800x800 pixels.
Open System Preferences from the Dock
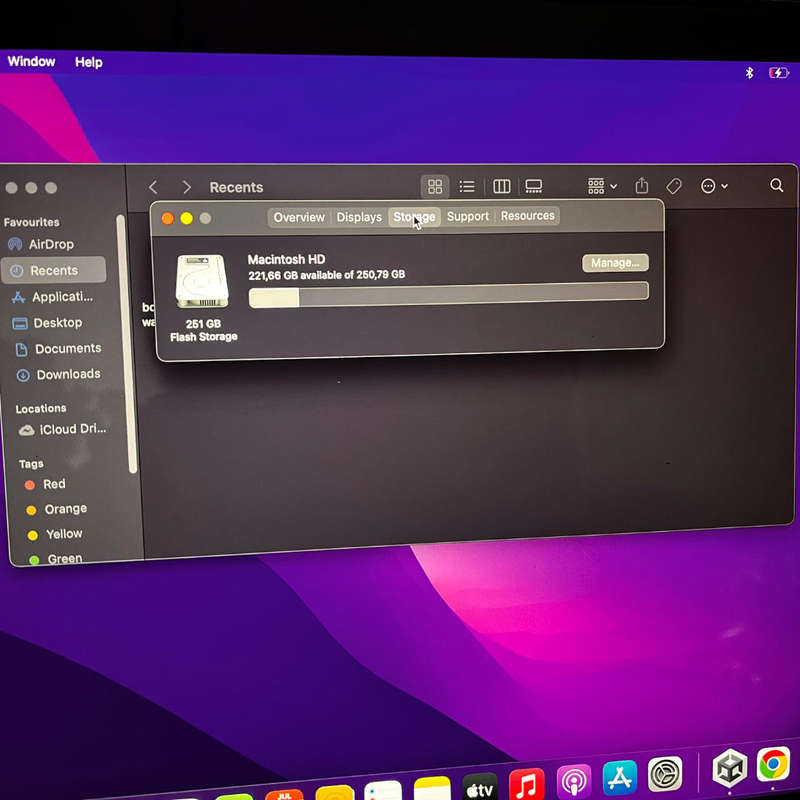[665, 774]
